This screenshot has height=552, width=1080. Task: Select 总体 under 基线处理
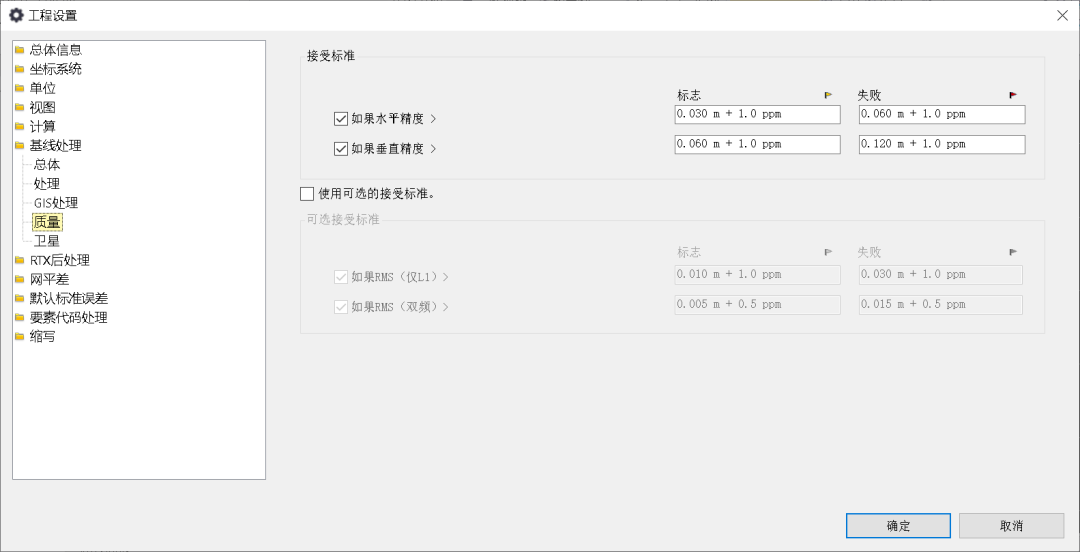click(47, 165)
